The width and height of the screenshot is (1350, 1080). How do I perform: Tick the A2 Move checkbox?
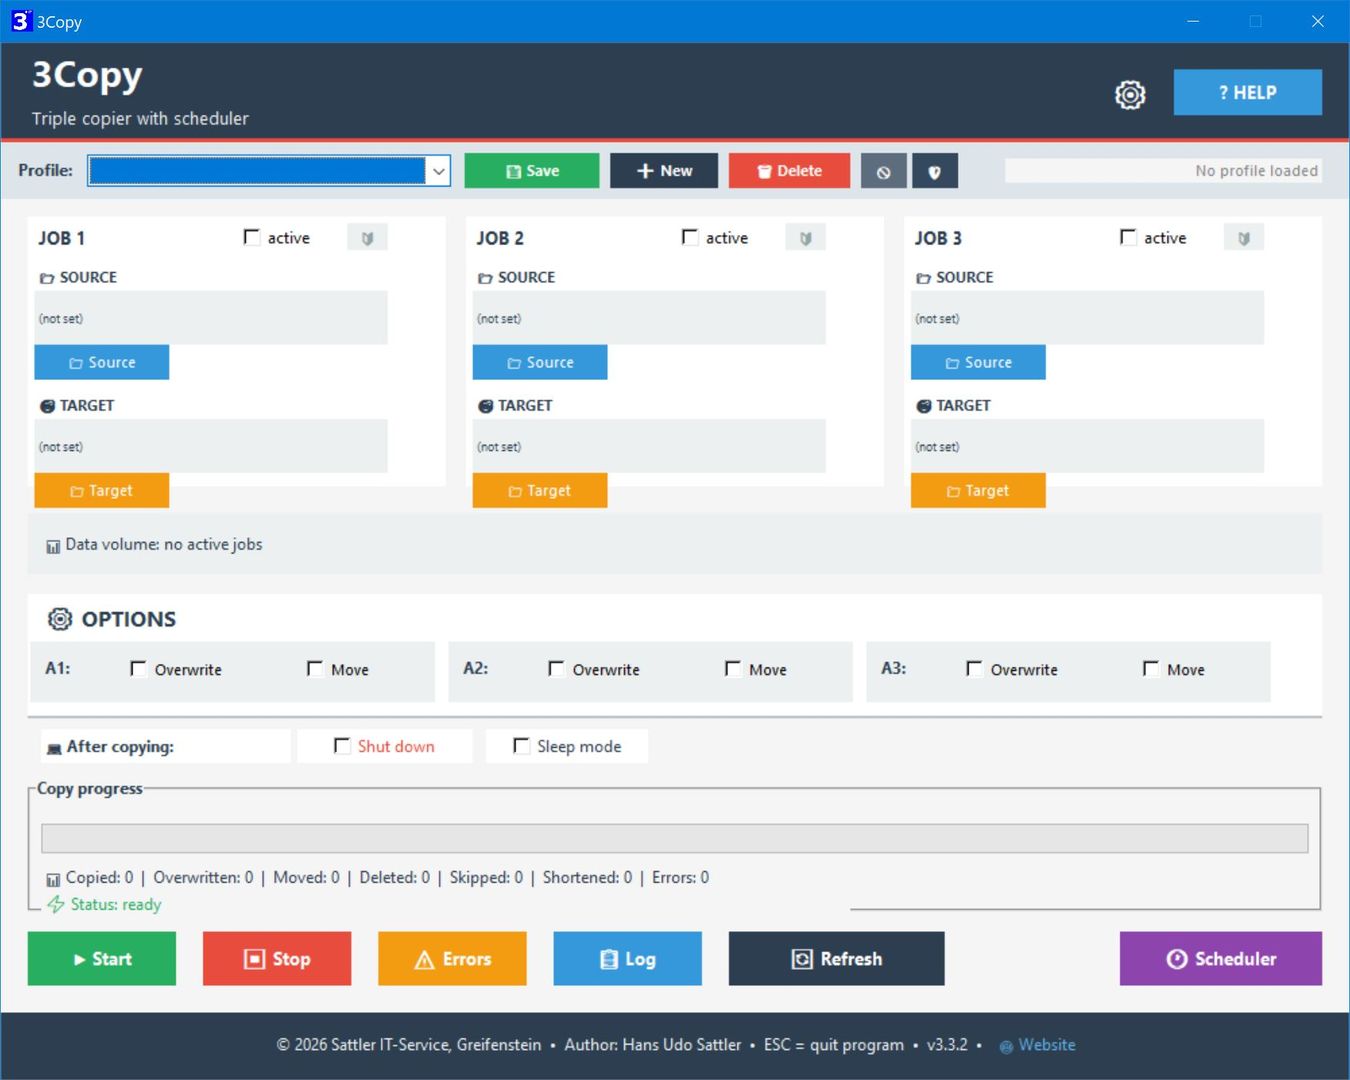[x=733, y=669]
